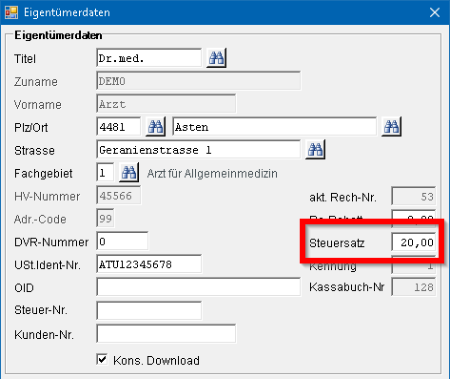Click the 'DVR-Nummer' label

coord(51,242)
